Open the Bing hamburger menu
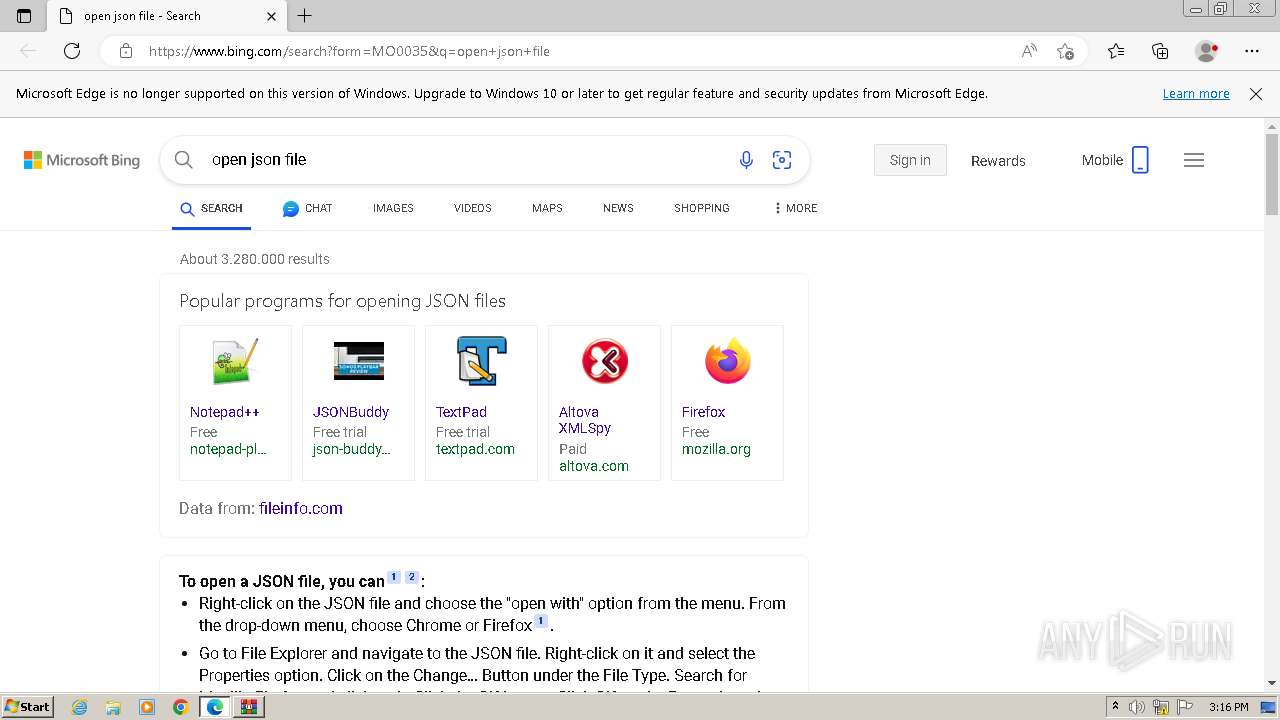The width and height of the screenshot is (1280, 720). pos(1194,160)
